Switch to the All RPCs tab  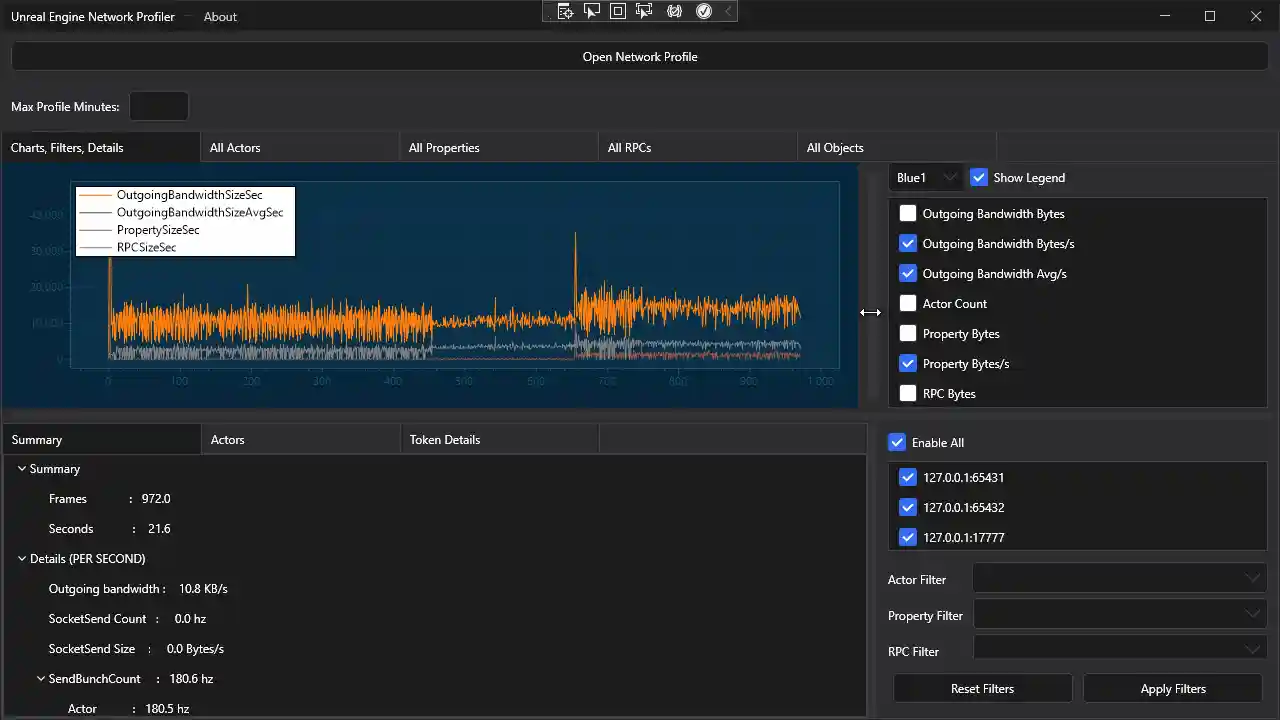(697, 147)
